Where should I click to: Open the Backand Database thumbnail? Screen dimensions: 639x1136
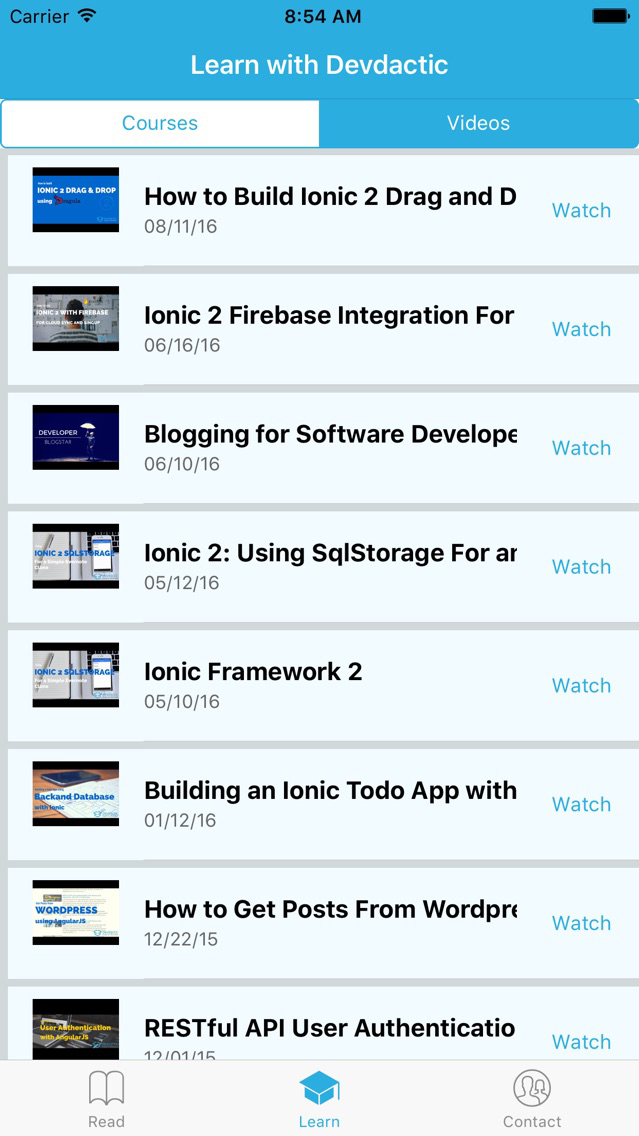75,794
